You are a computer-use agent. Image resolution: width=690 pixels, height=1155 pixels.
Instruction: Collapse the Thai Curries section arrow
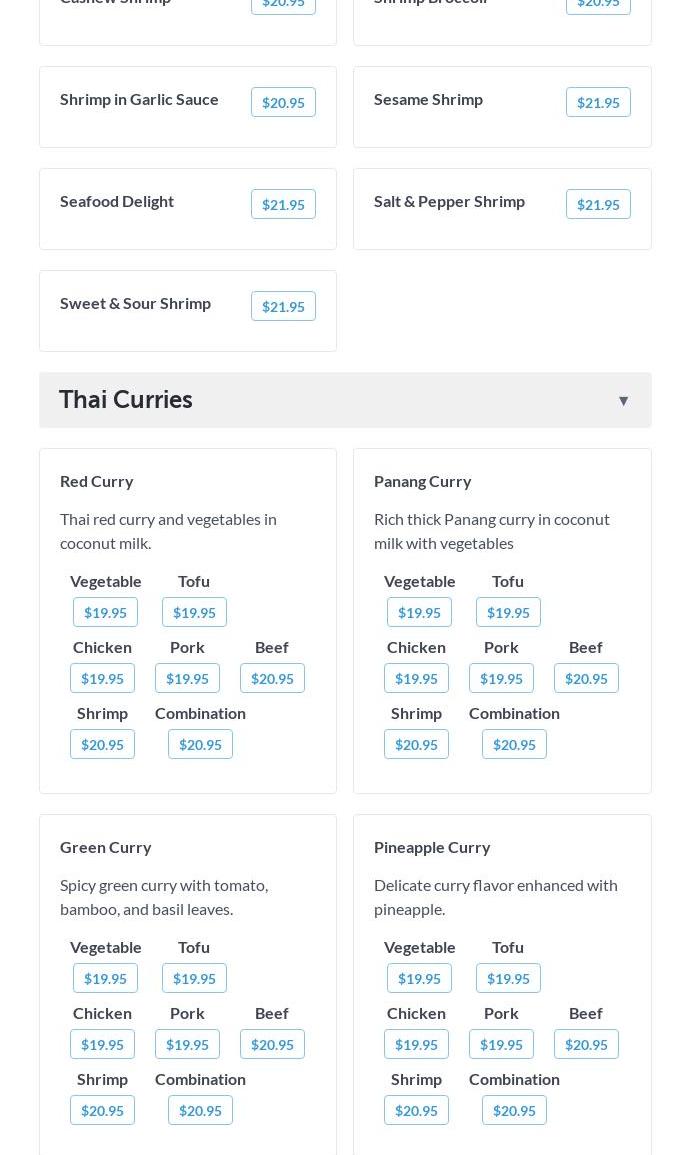[623, 401]
